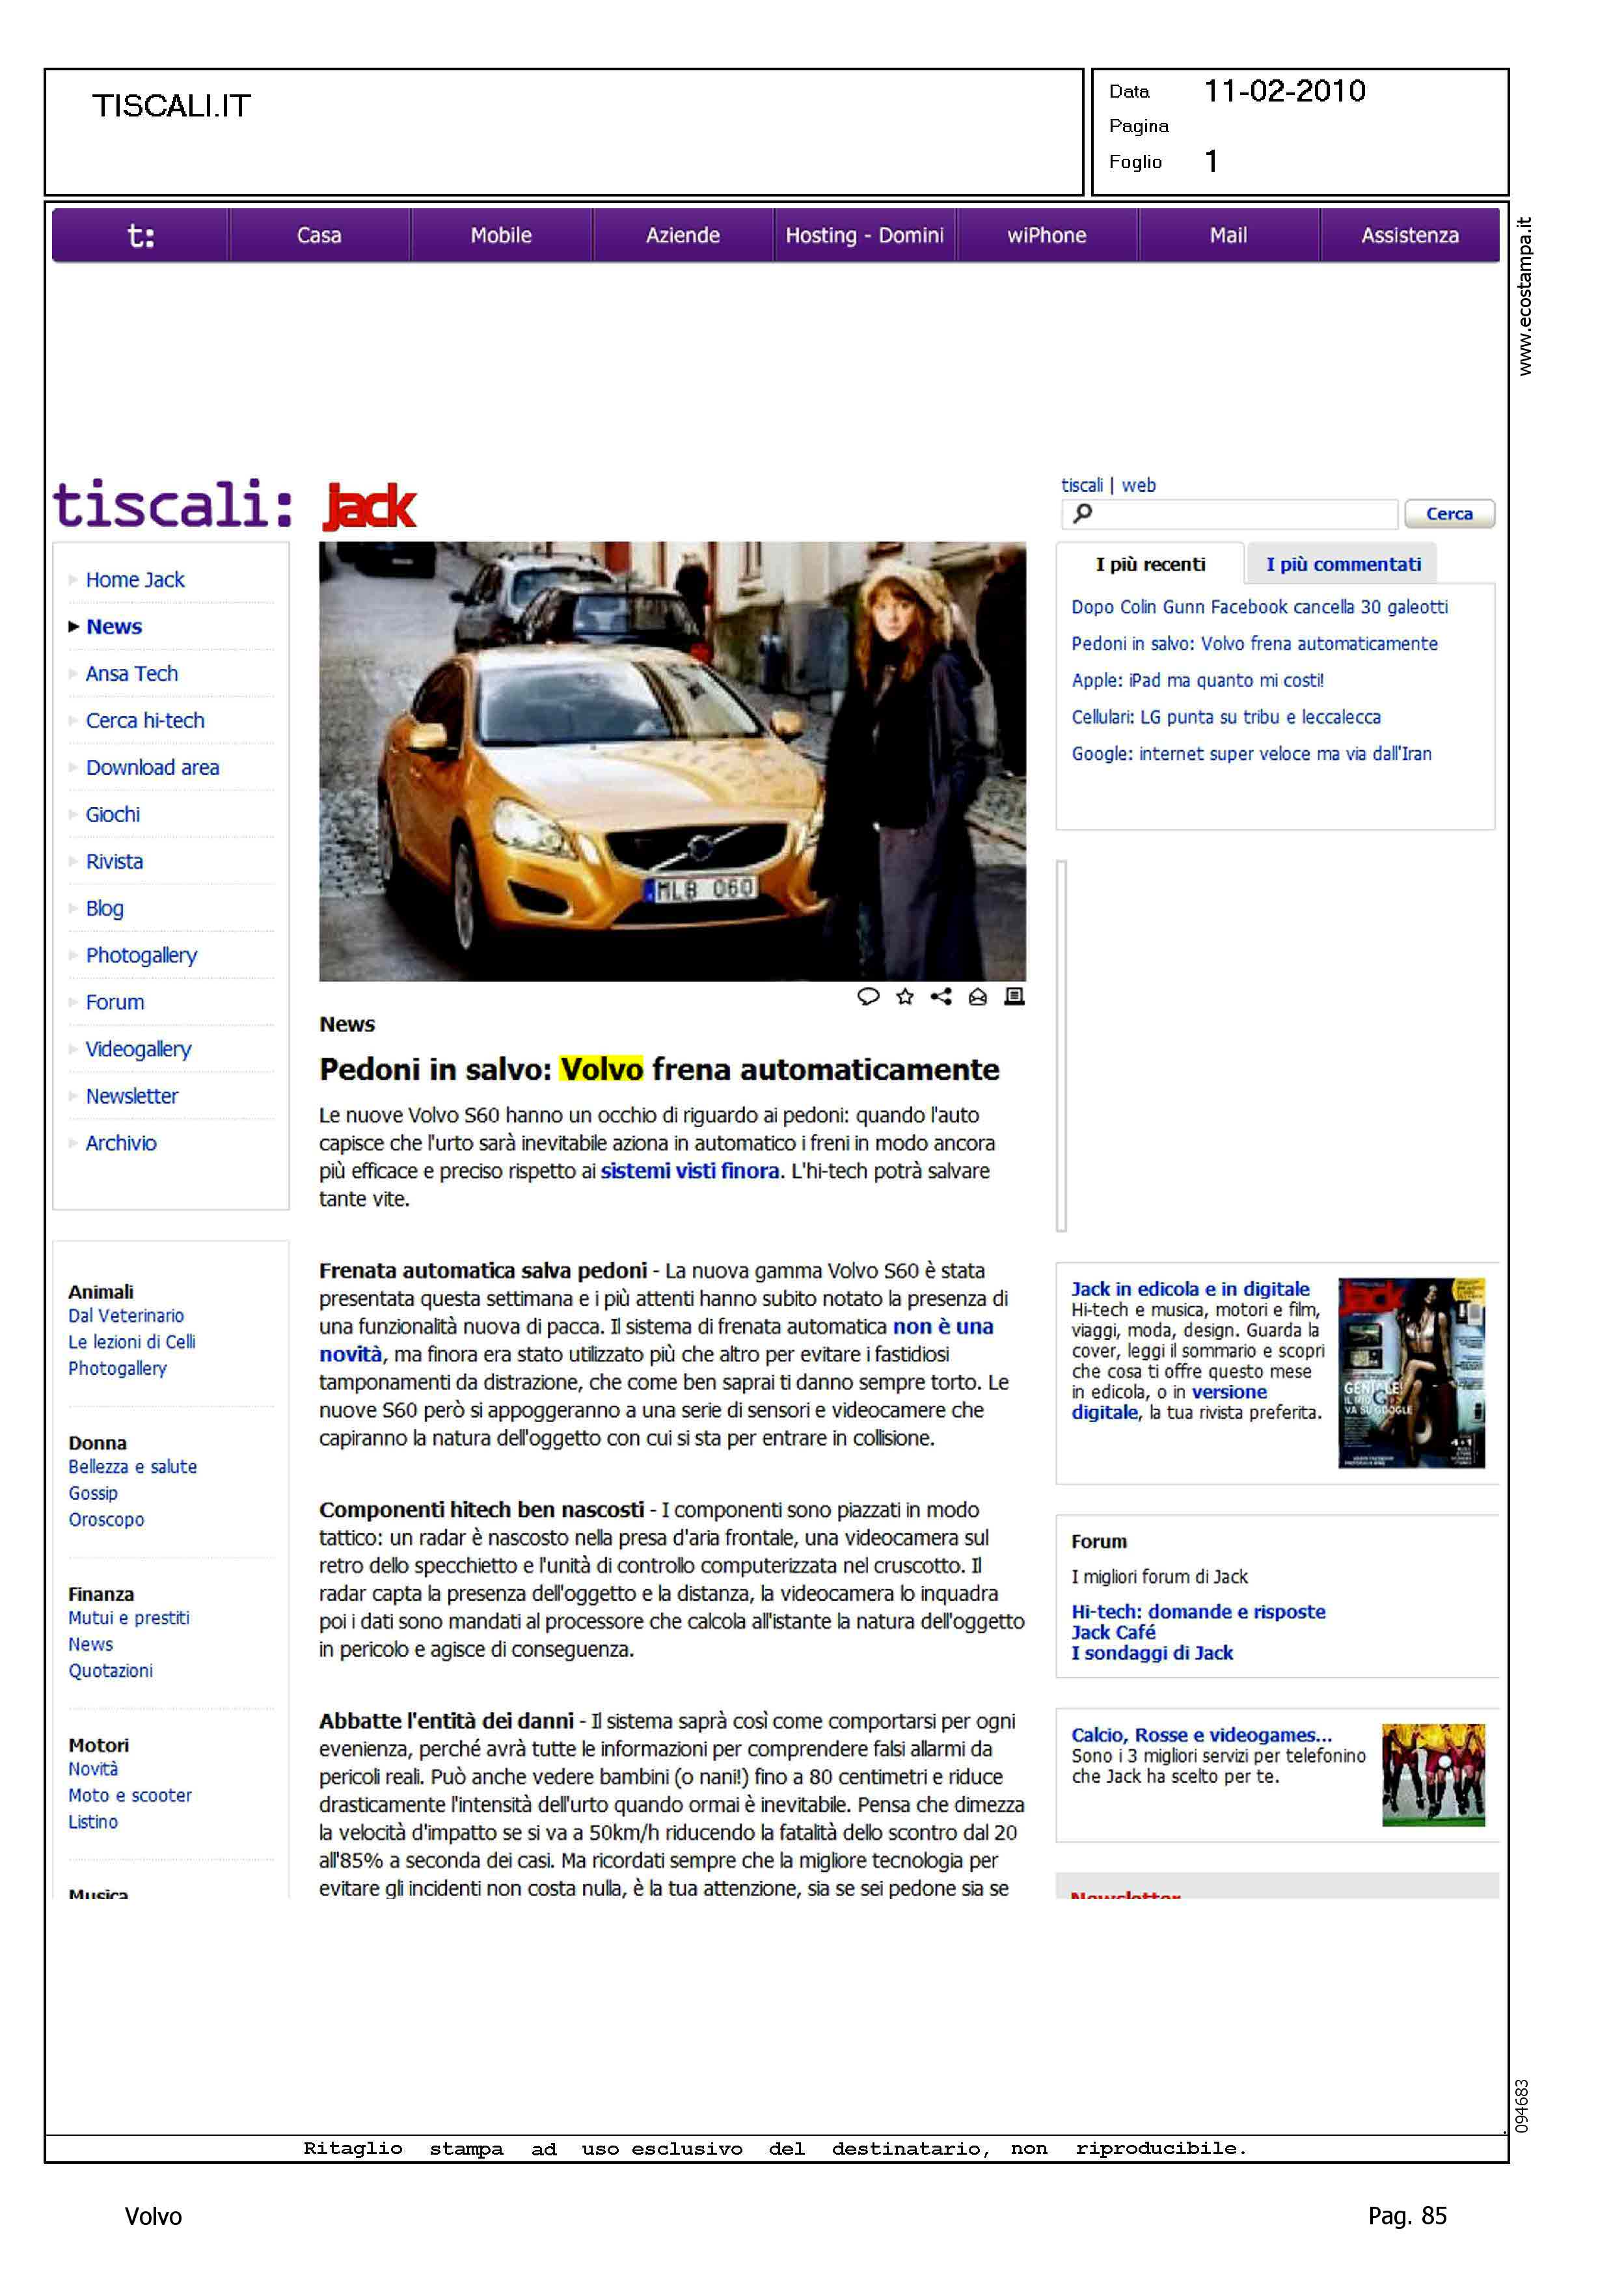Select the I più recenti tab
Image resolution: width=1624 pixels, height=2279 pixels.
[x=1150, y=565]
